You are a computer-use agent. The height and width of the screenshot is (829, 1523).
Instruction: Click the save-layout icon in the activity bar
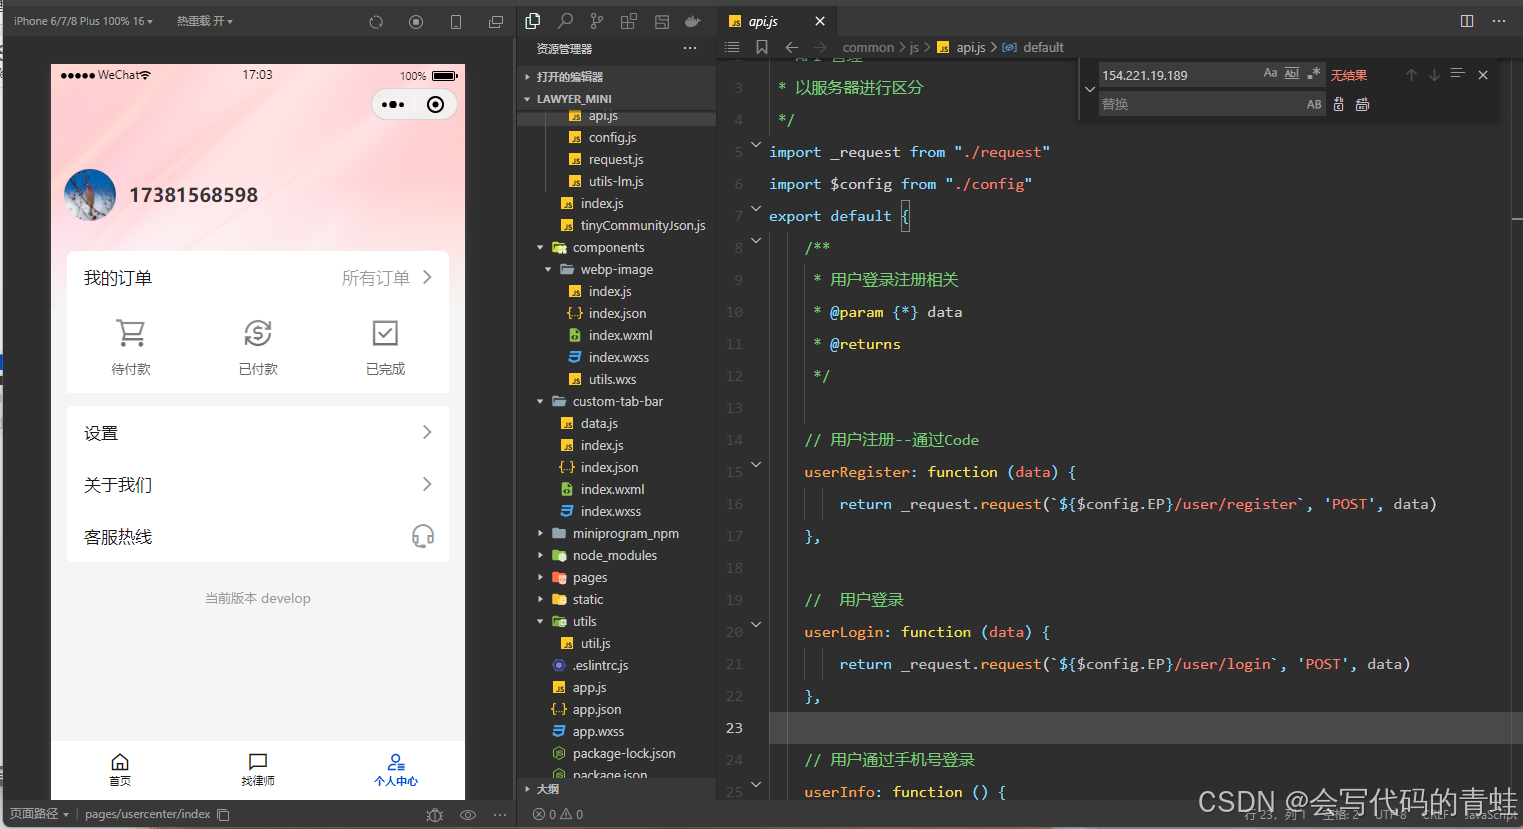pos(661,20)
